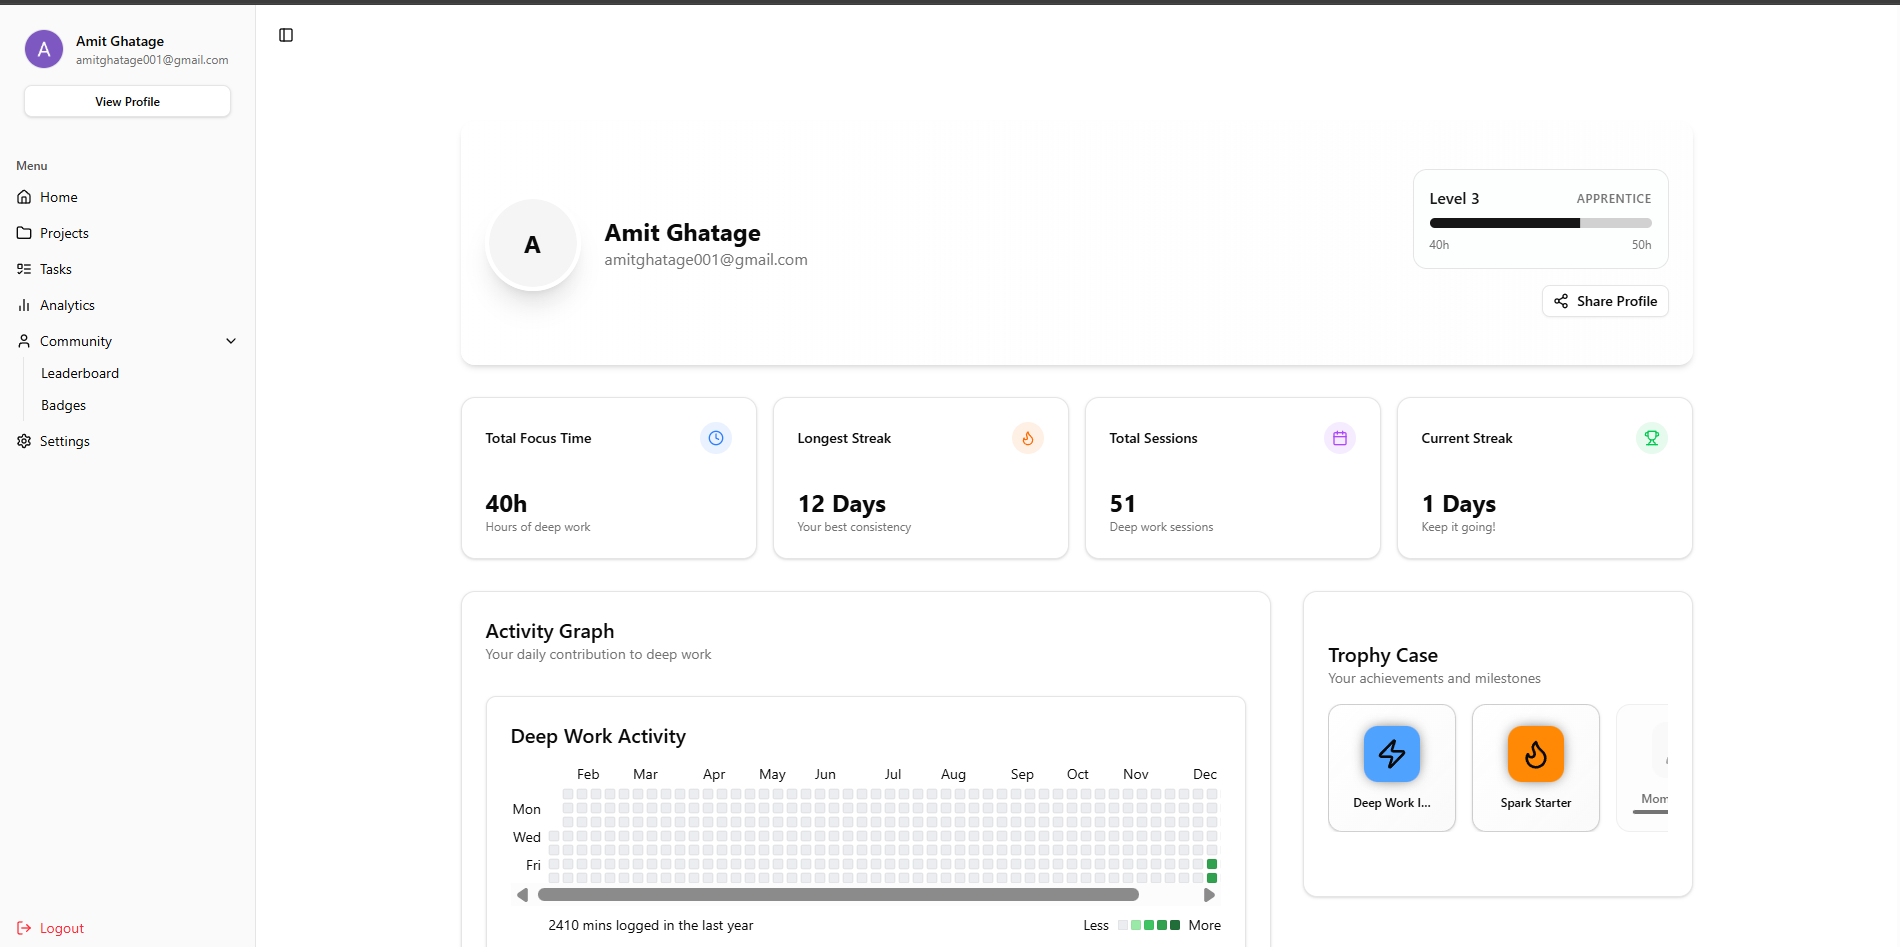Click the Share Profile button
The width and height of the screenshot is (1900, 947).
[x=1605, y=301]
